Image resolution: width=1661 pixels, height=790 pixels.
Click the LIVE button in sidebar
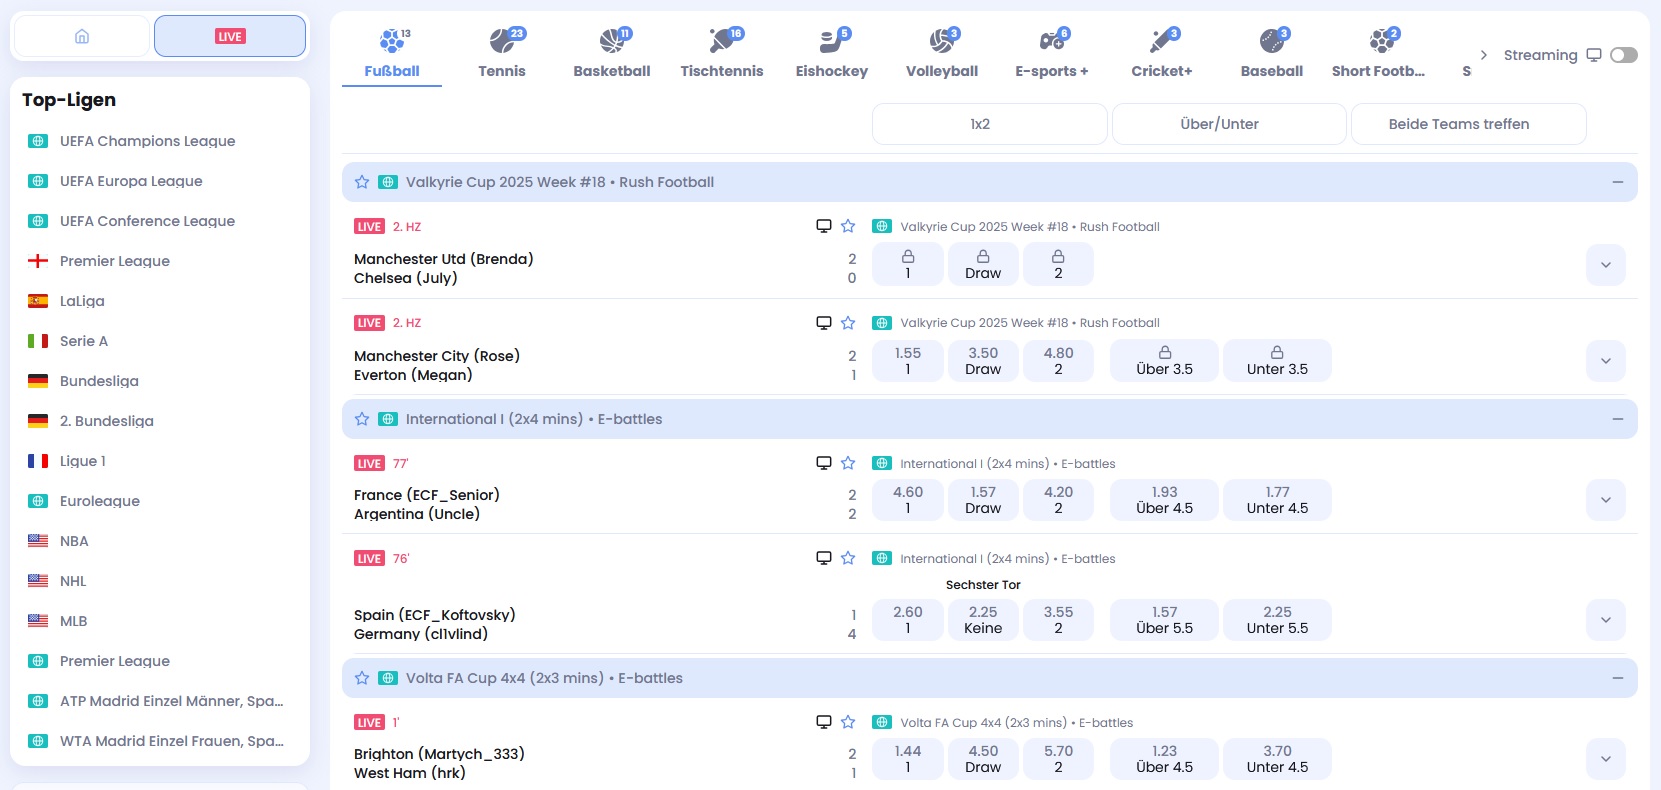click(230, 36)
